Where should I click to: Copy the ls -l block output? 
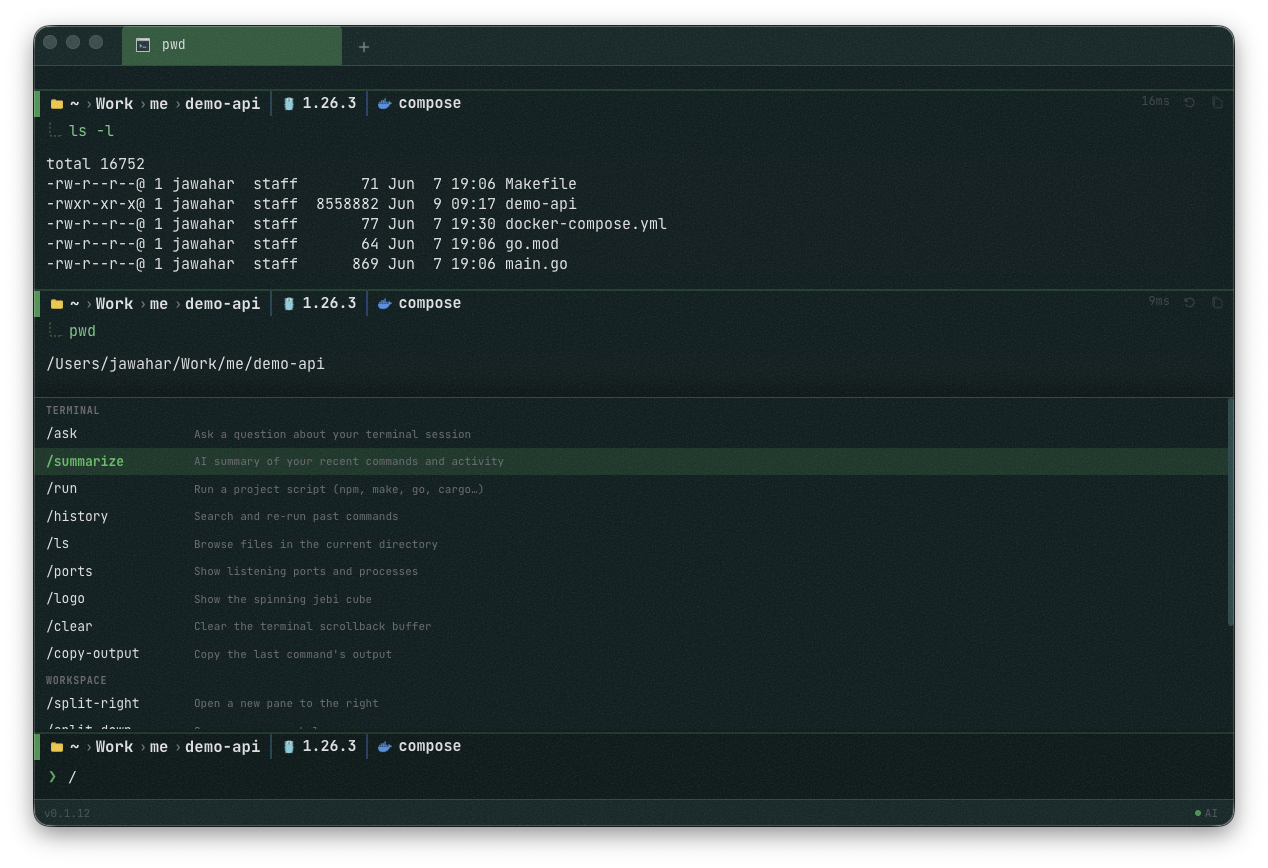(x=1217, y=102)
